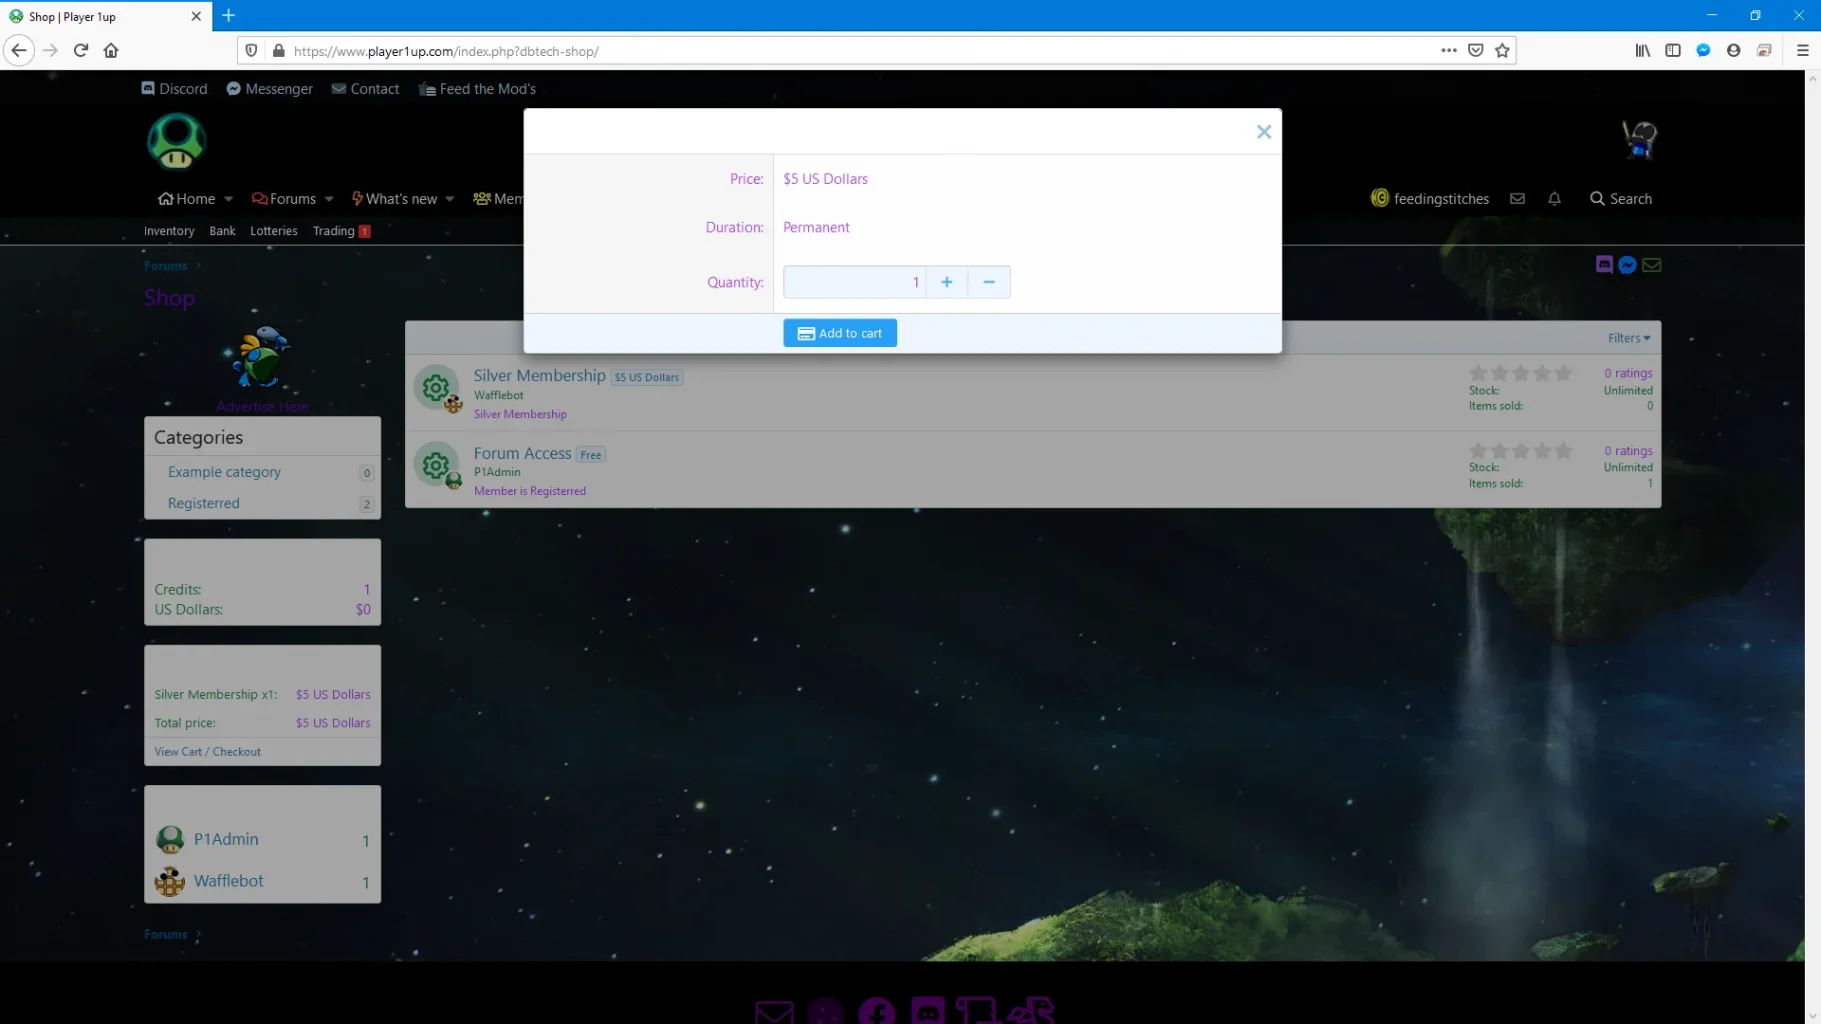1821x1024 pixels.
Task: Expand the Home dropdown arrow
Action: point(228,199)
